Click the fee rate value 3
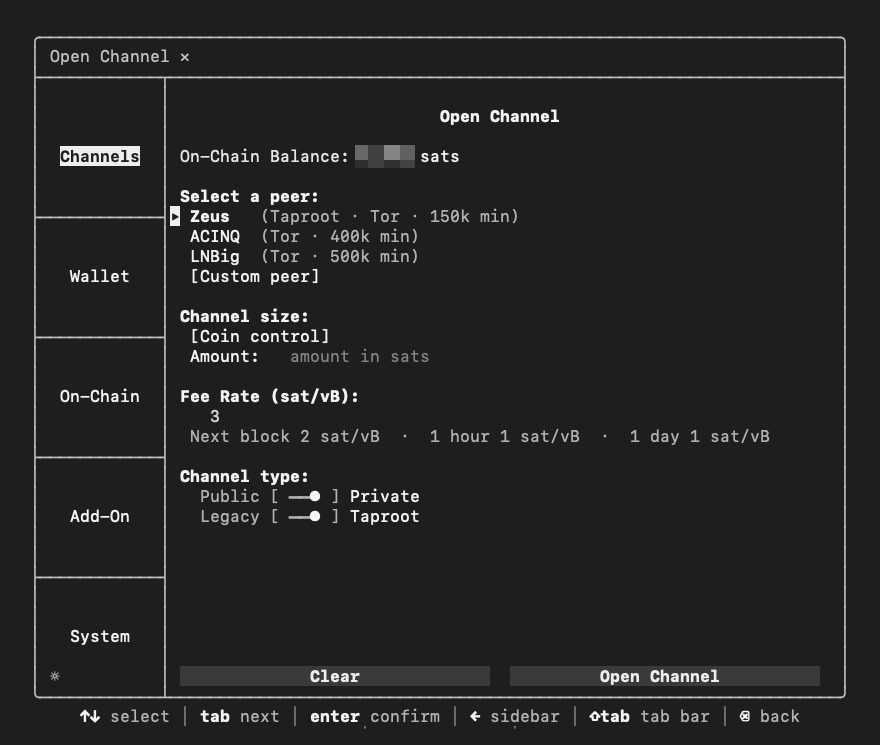The width and height of the screenshot is (880, 745). pyautogui.click(x=214, y=417)
